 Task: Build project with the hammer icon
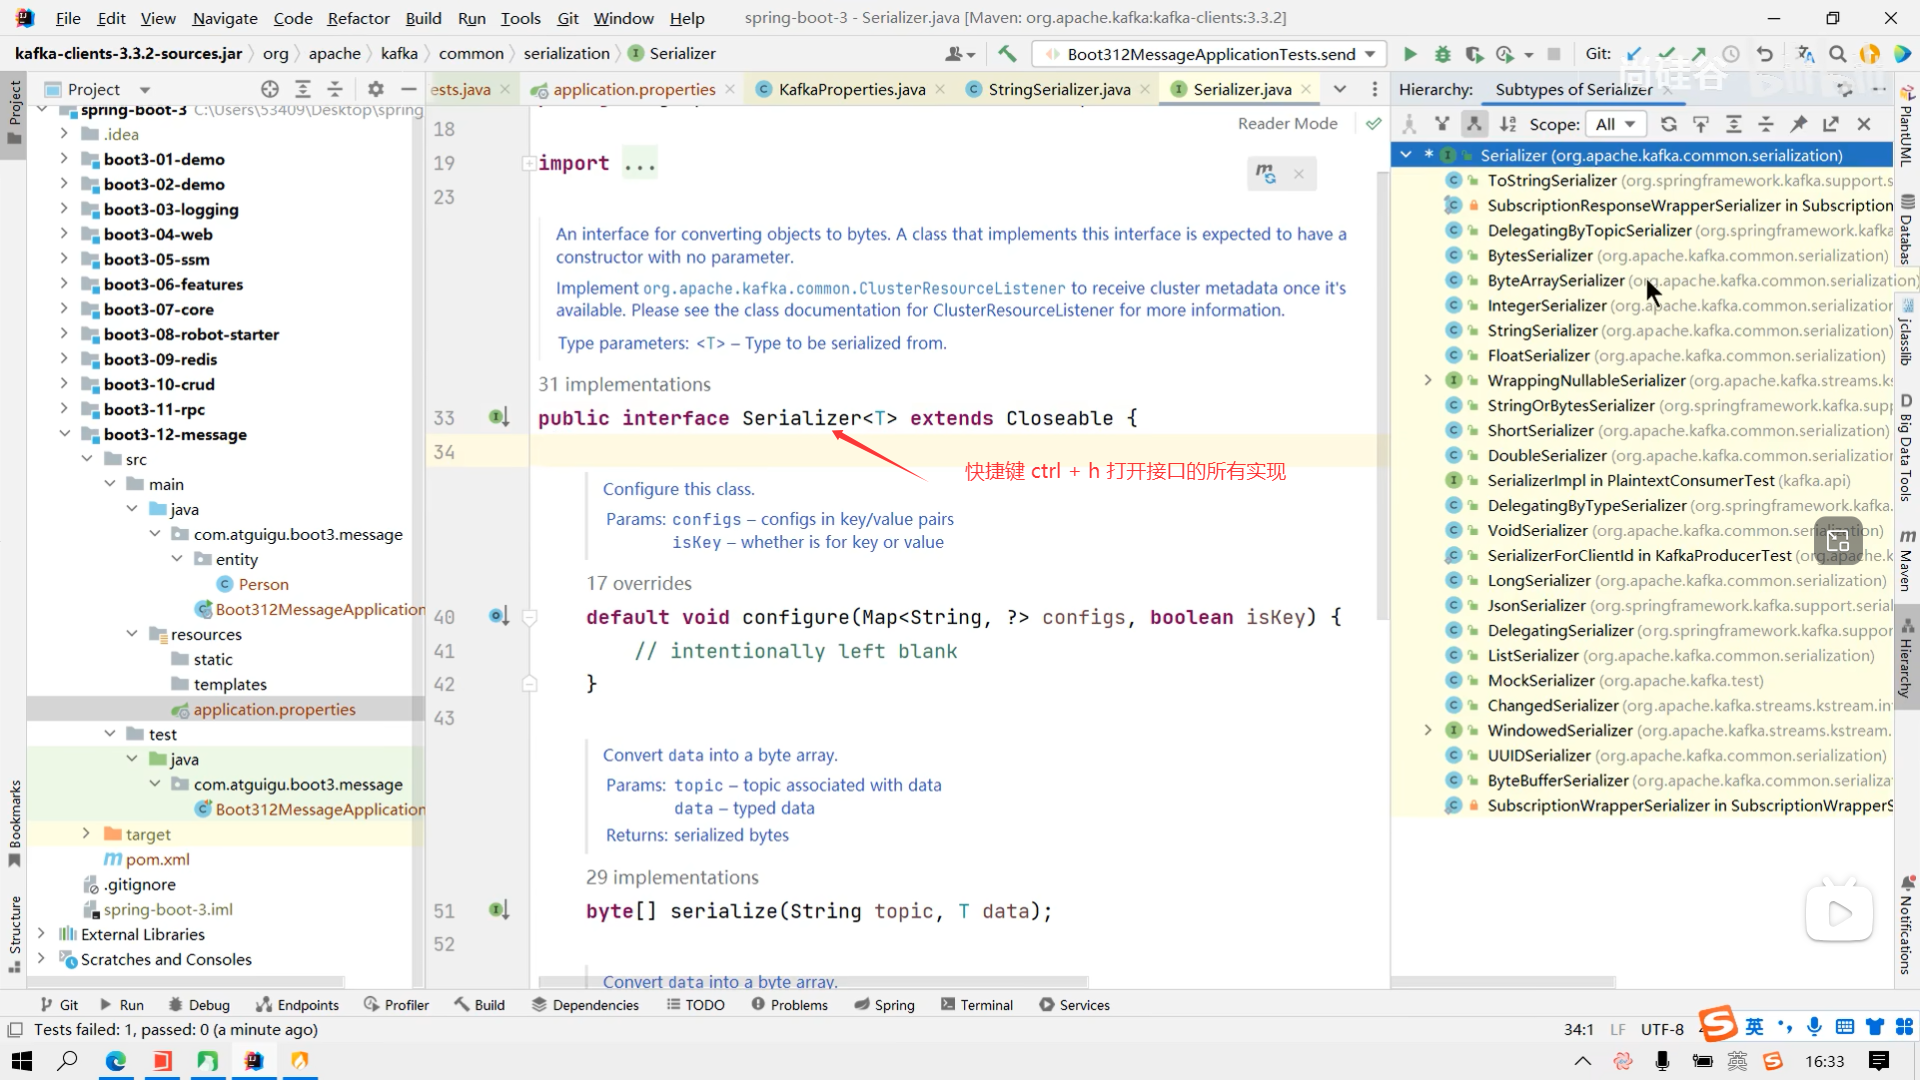pos(1007,54)
